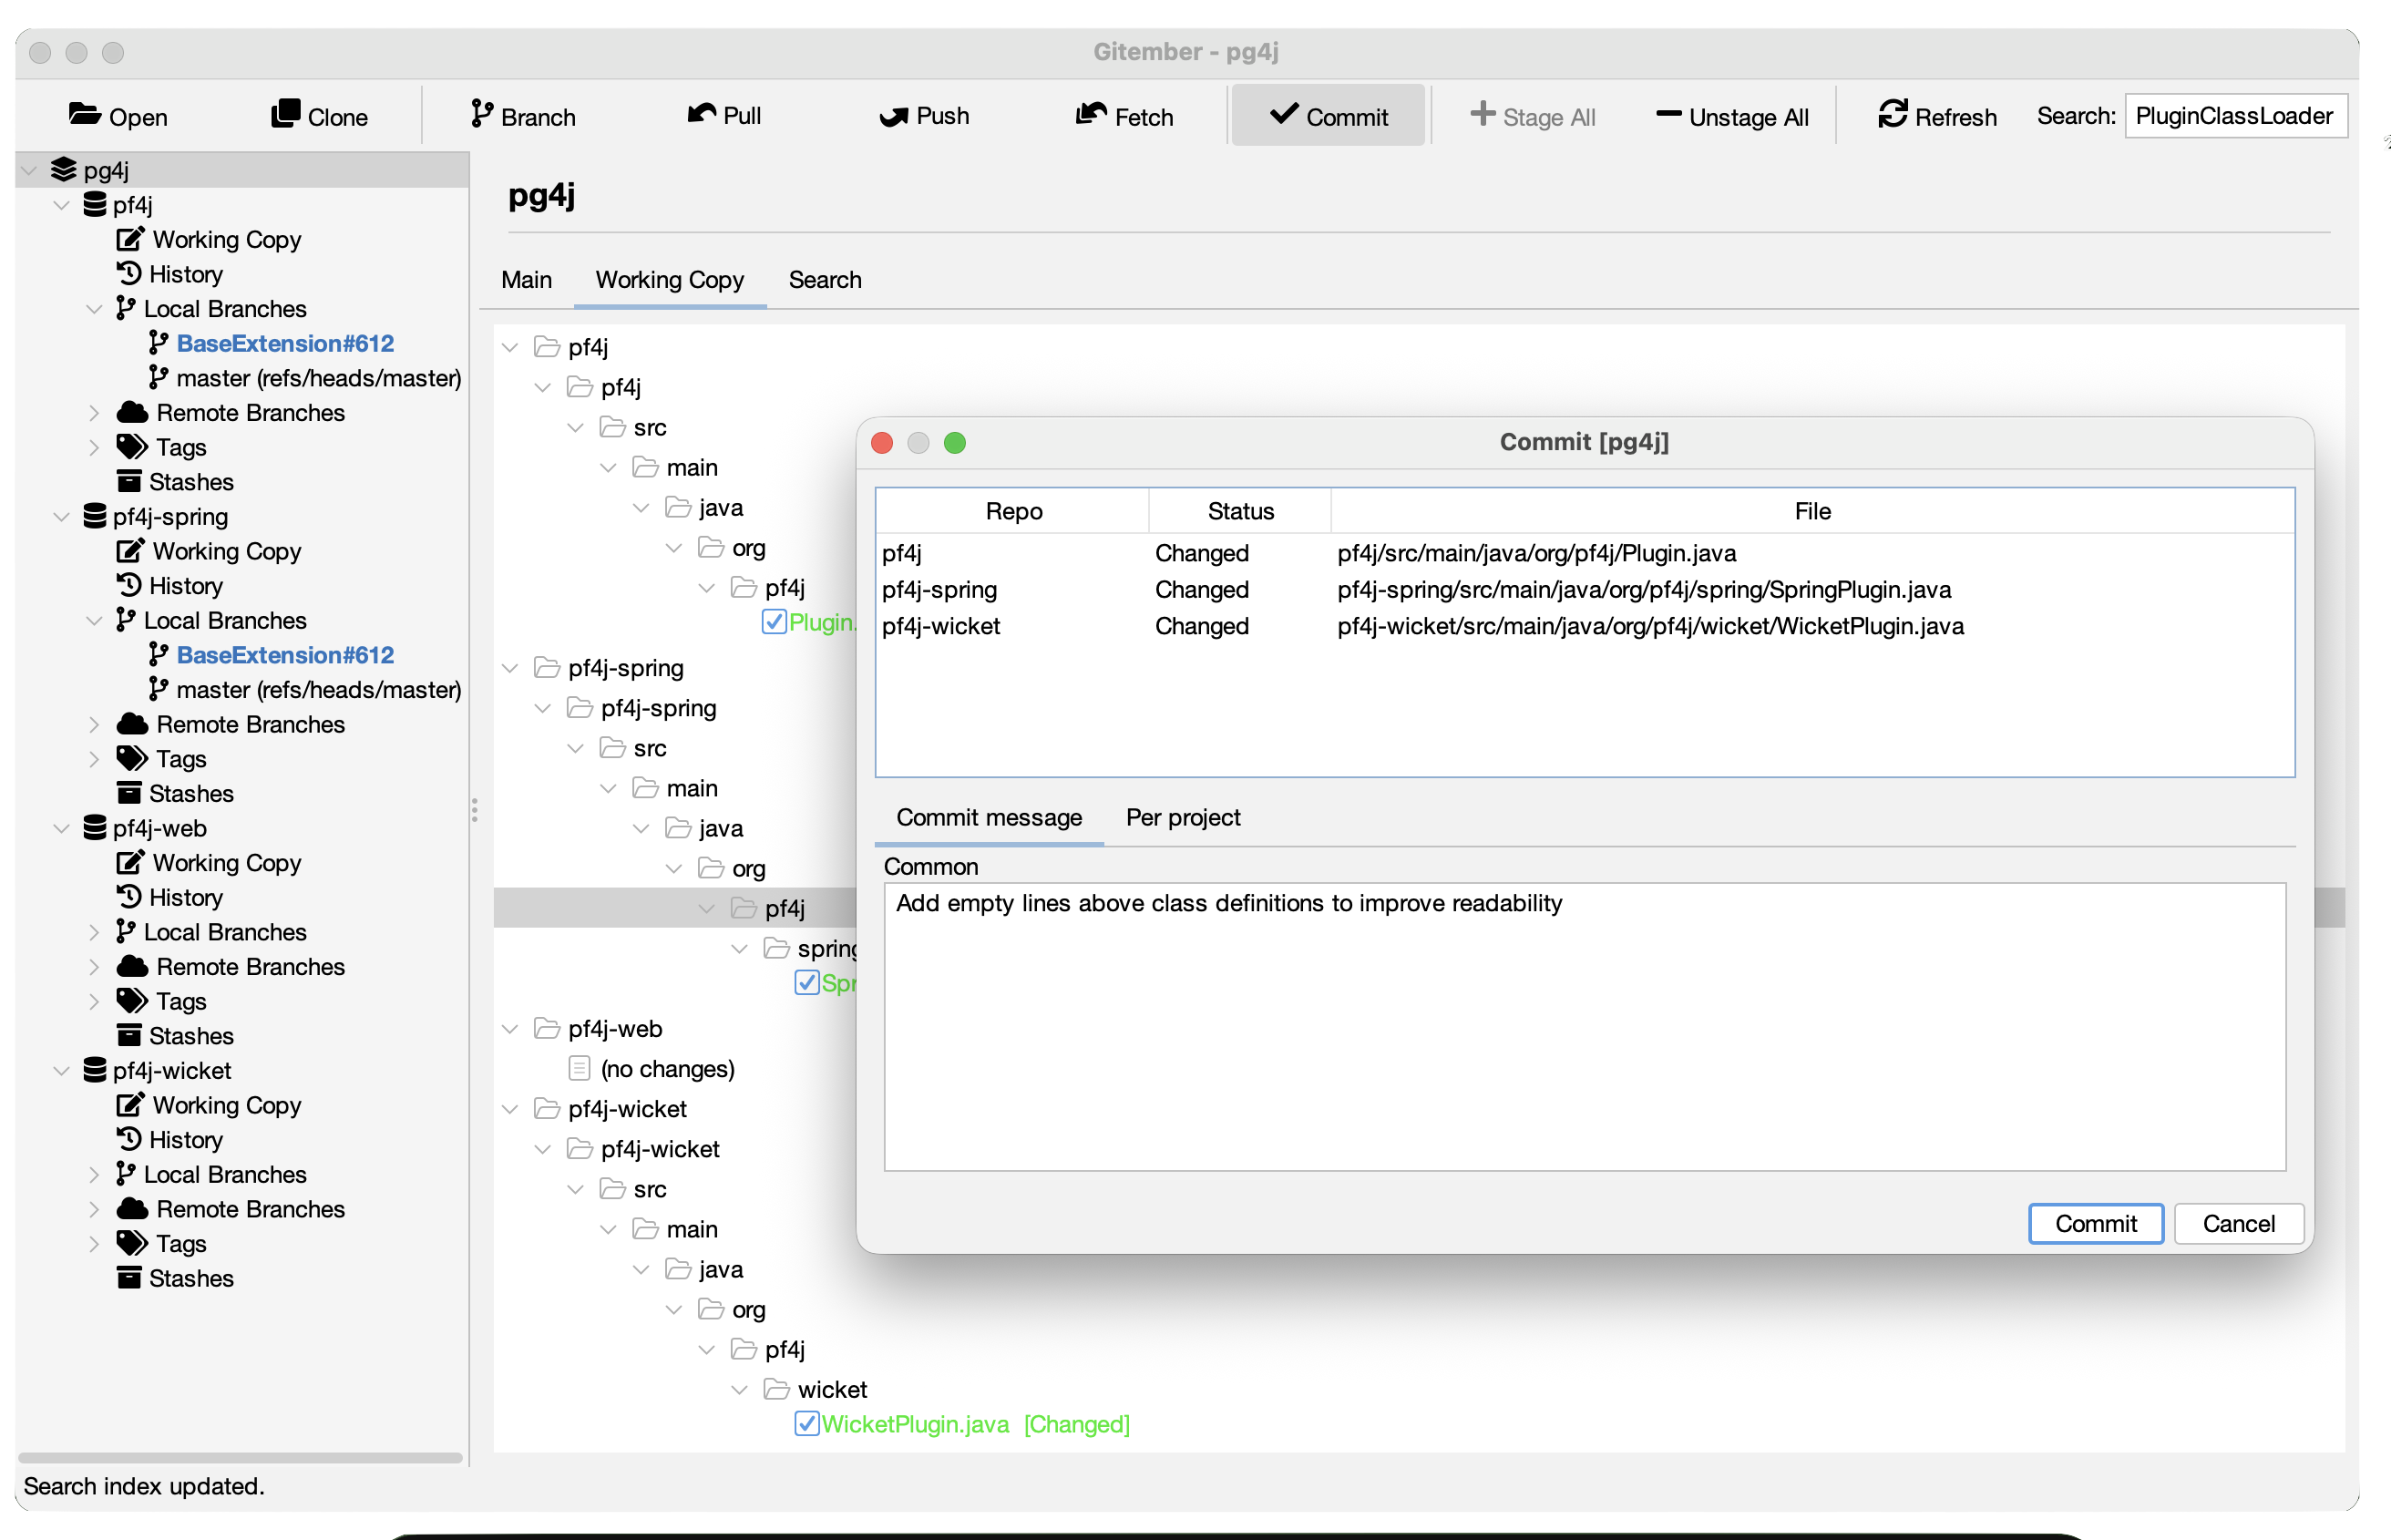The height and width of the screenshot is (1540, 2391).
Task: Toggle the SpringPlugin staged checkbox
Action: (x=807, y=983)
